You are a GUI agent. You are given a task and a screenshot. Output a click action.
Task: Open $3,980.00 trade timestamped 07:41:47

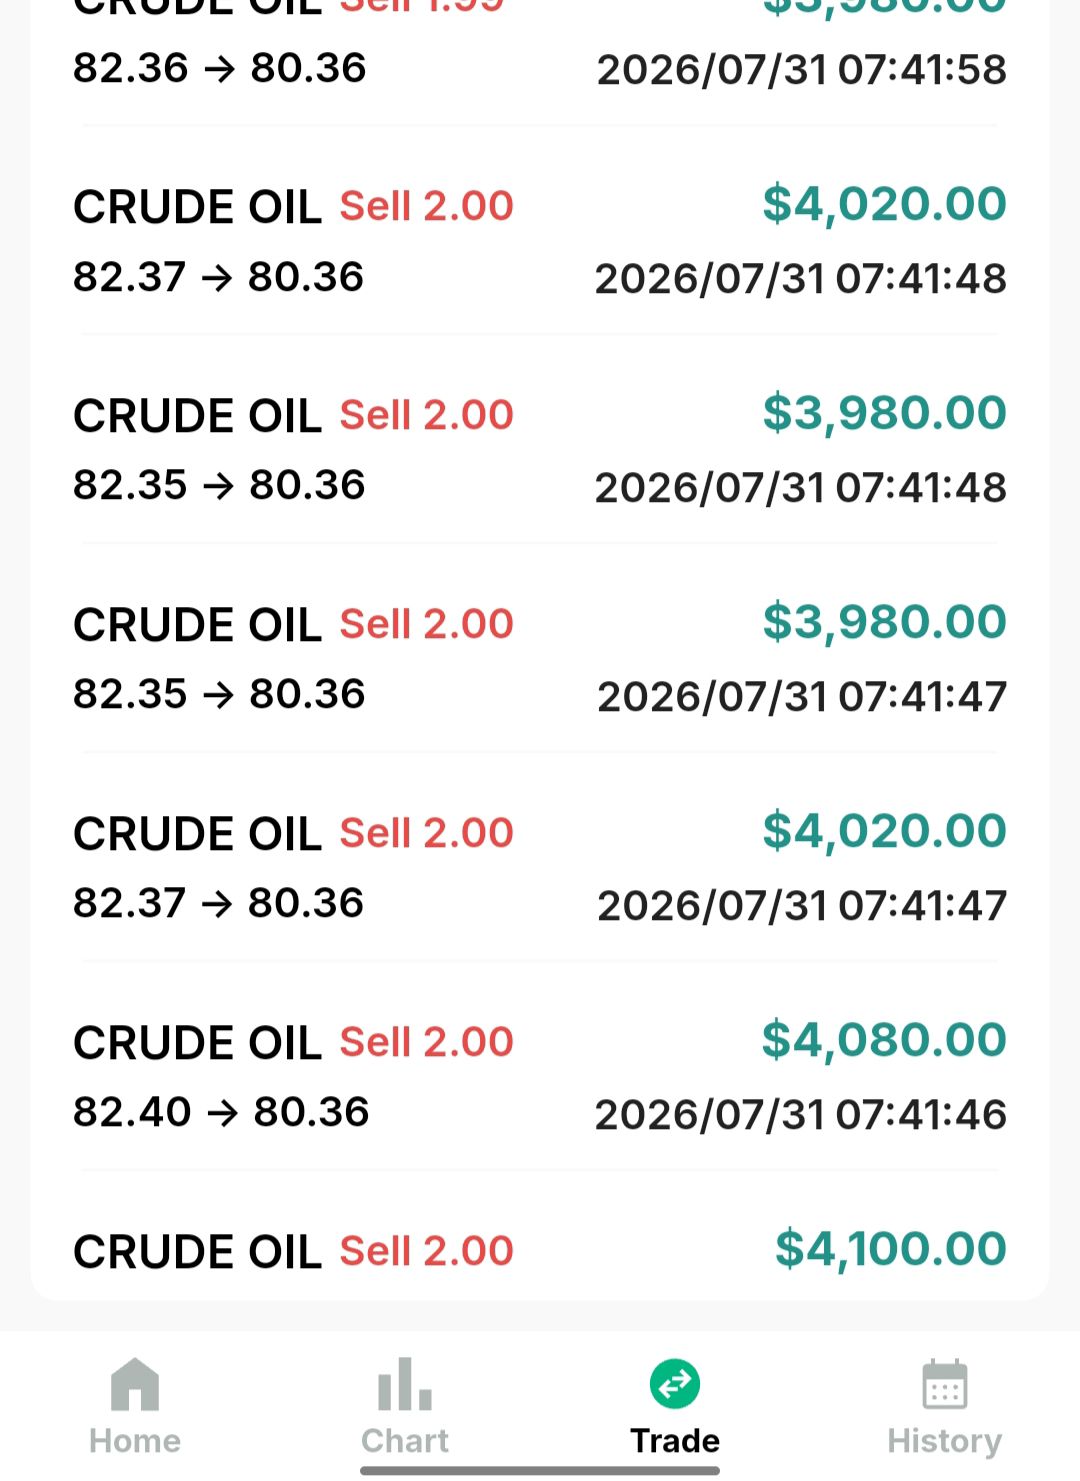[x=540, y=658]
